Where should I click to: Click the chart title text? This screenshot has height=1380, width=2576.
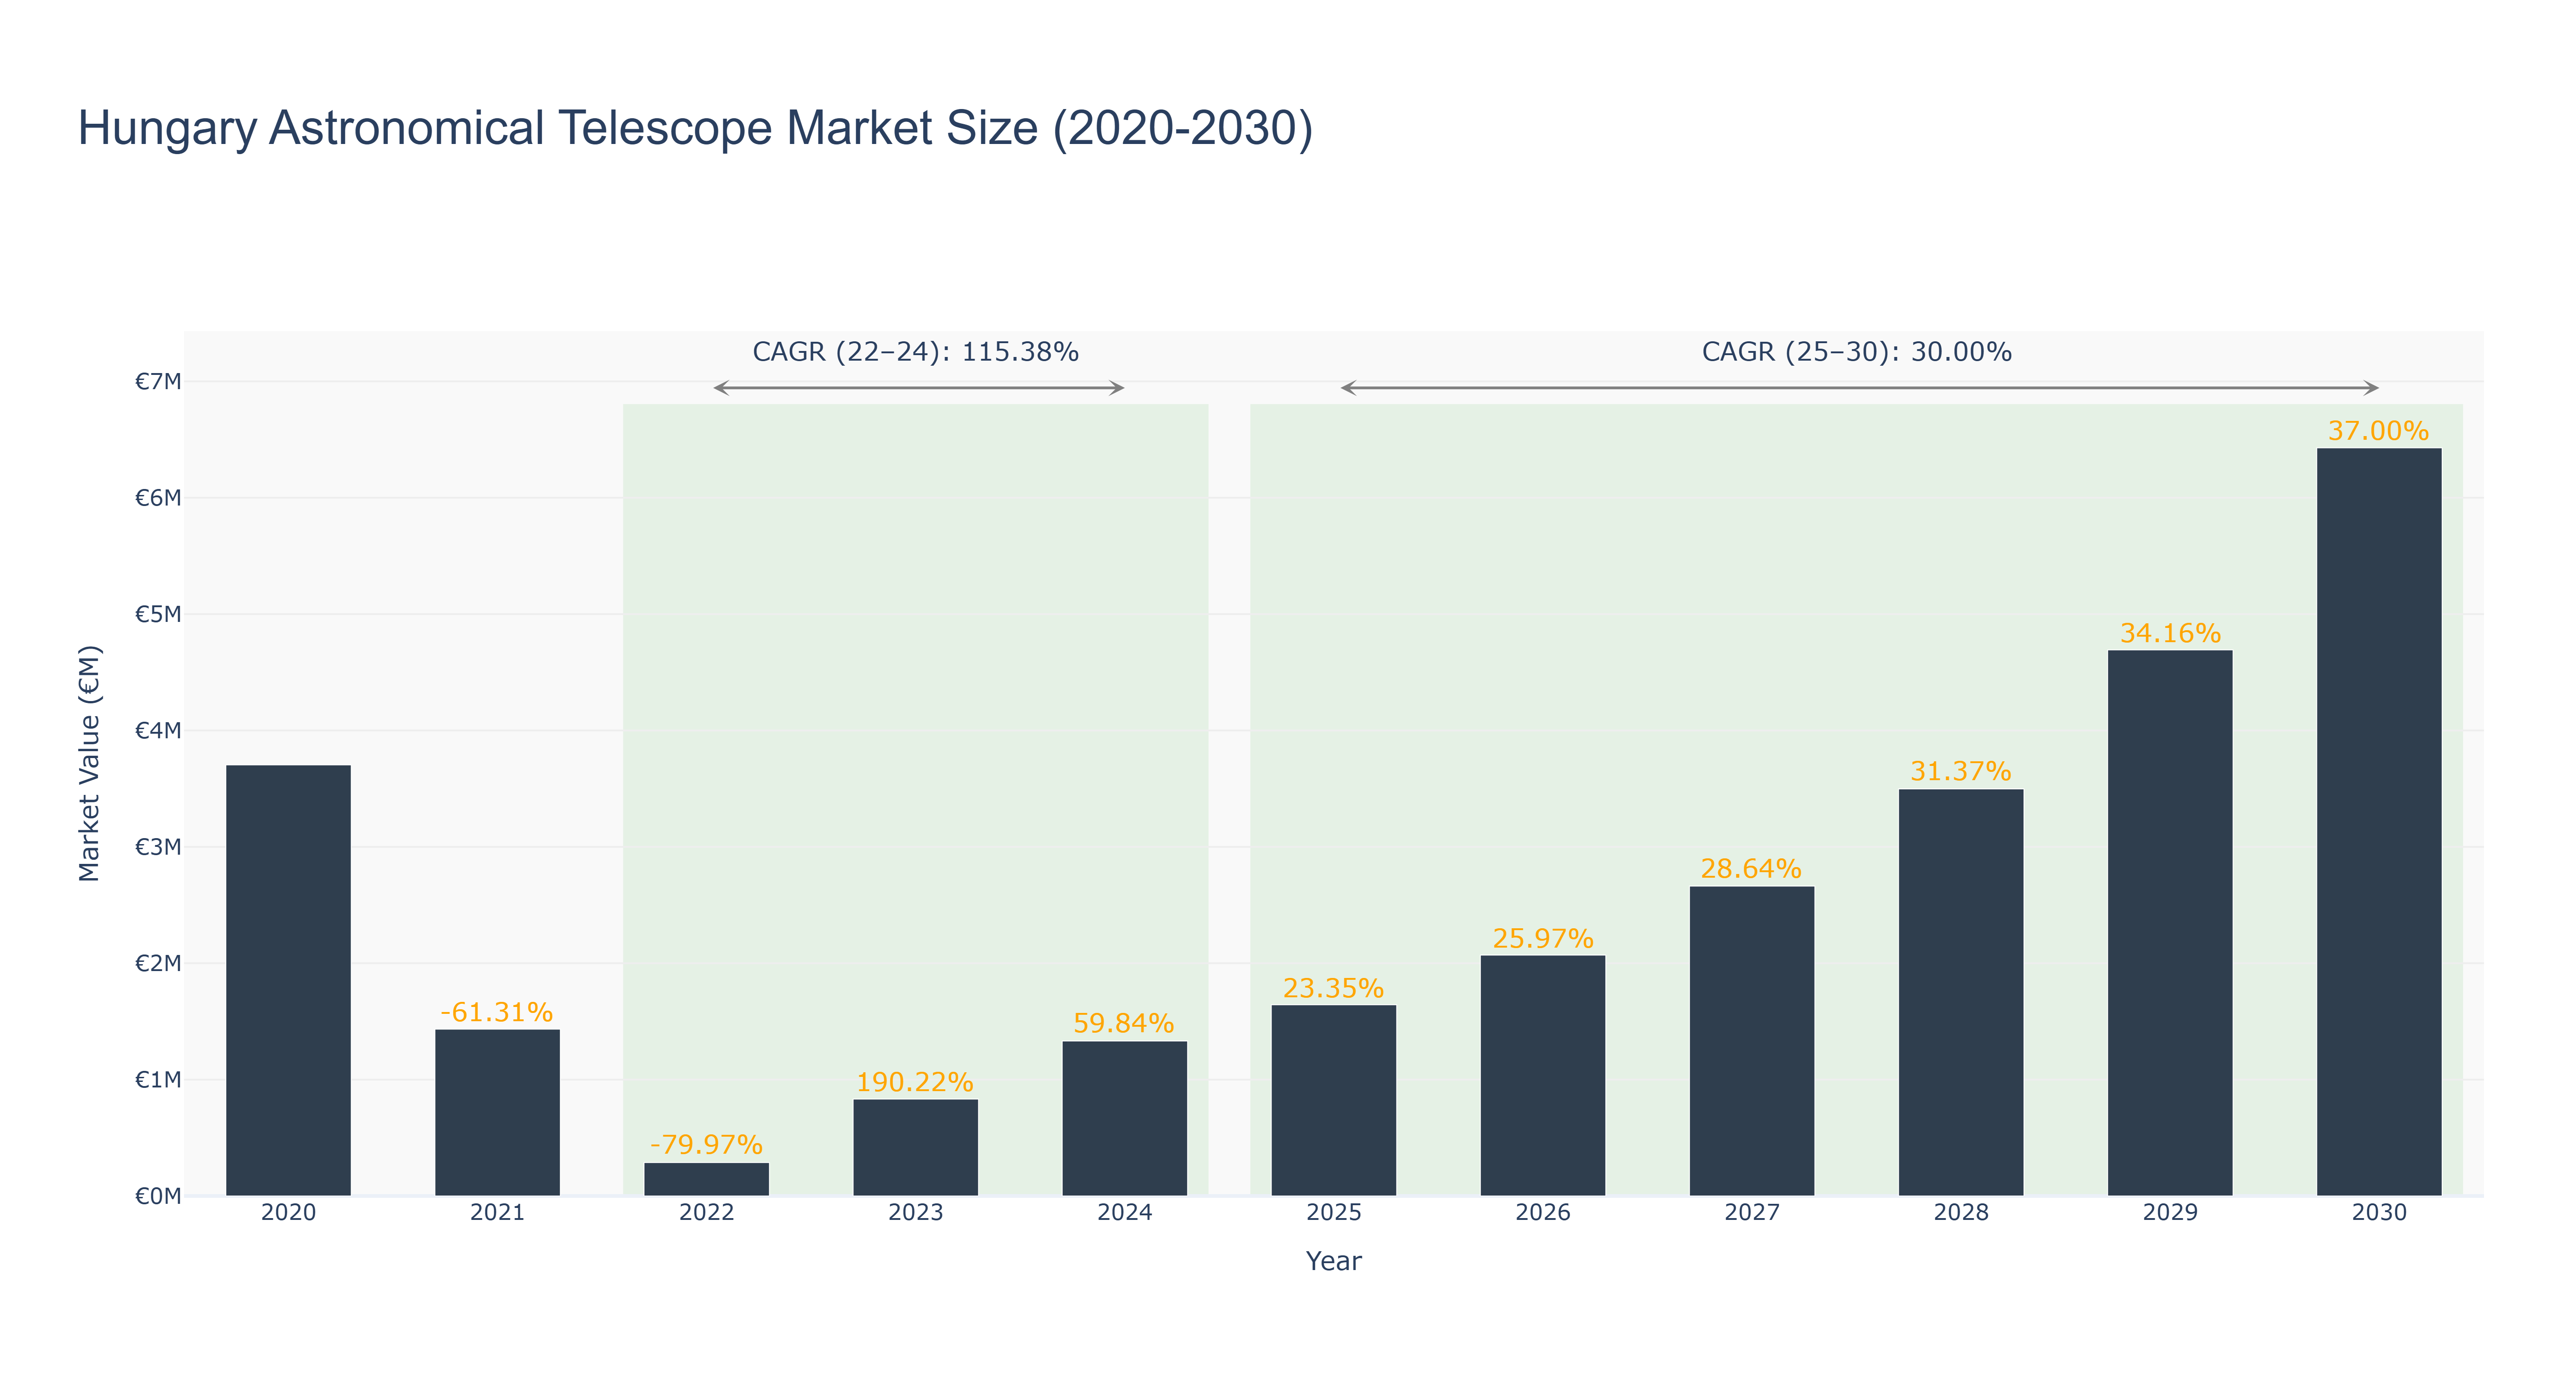point(695,128)
